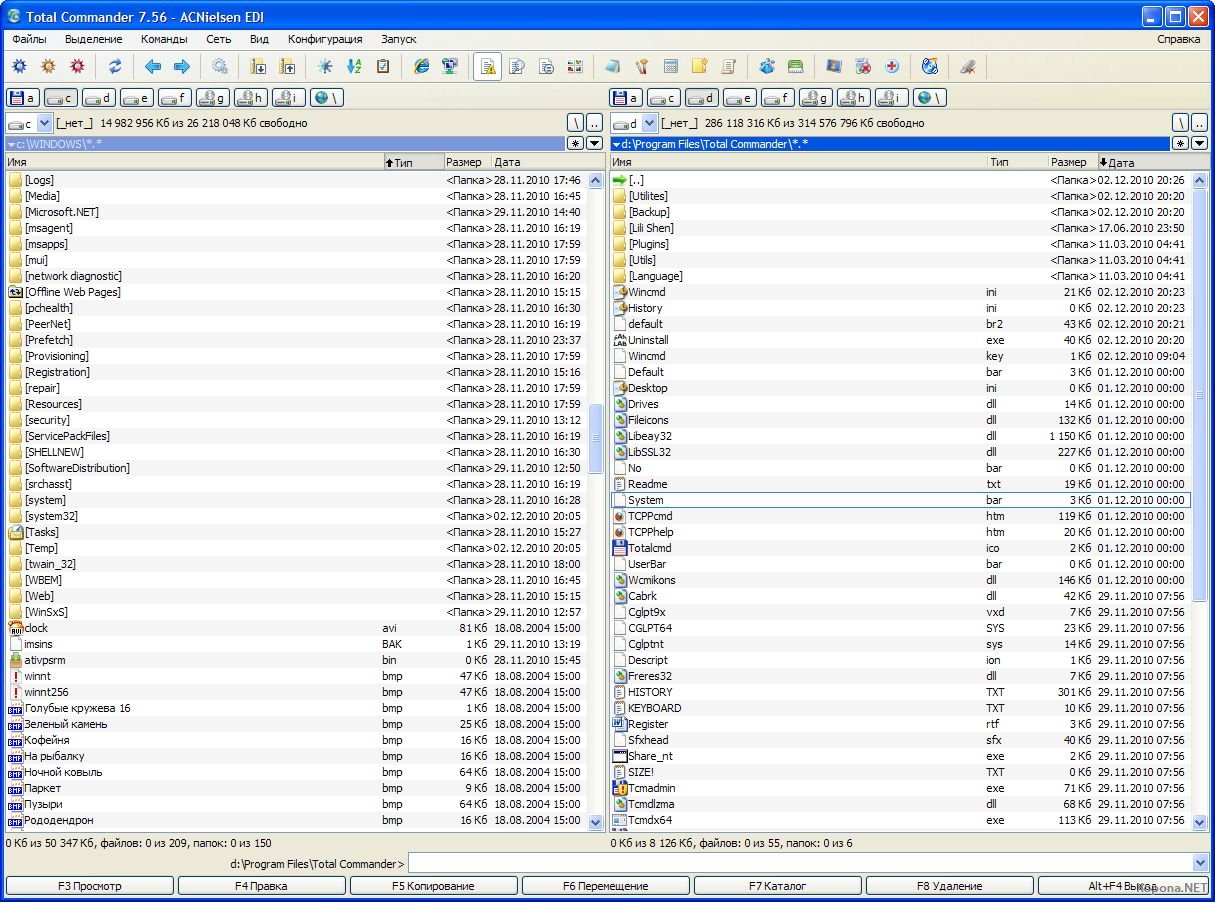This screenshot has width=1215, height=902.
Task: Click the active document-with-warning view icon
Action: point(488,67)
